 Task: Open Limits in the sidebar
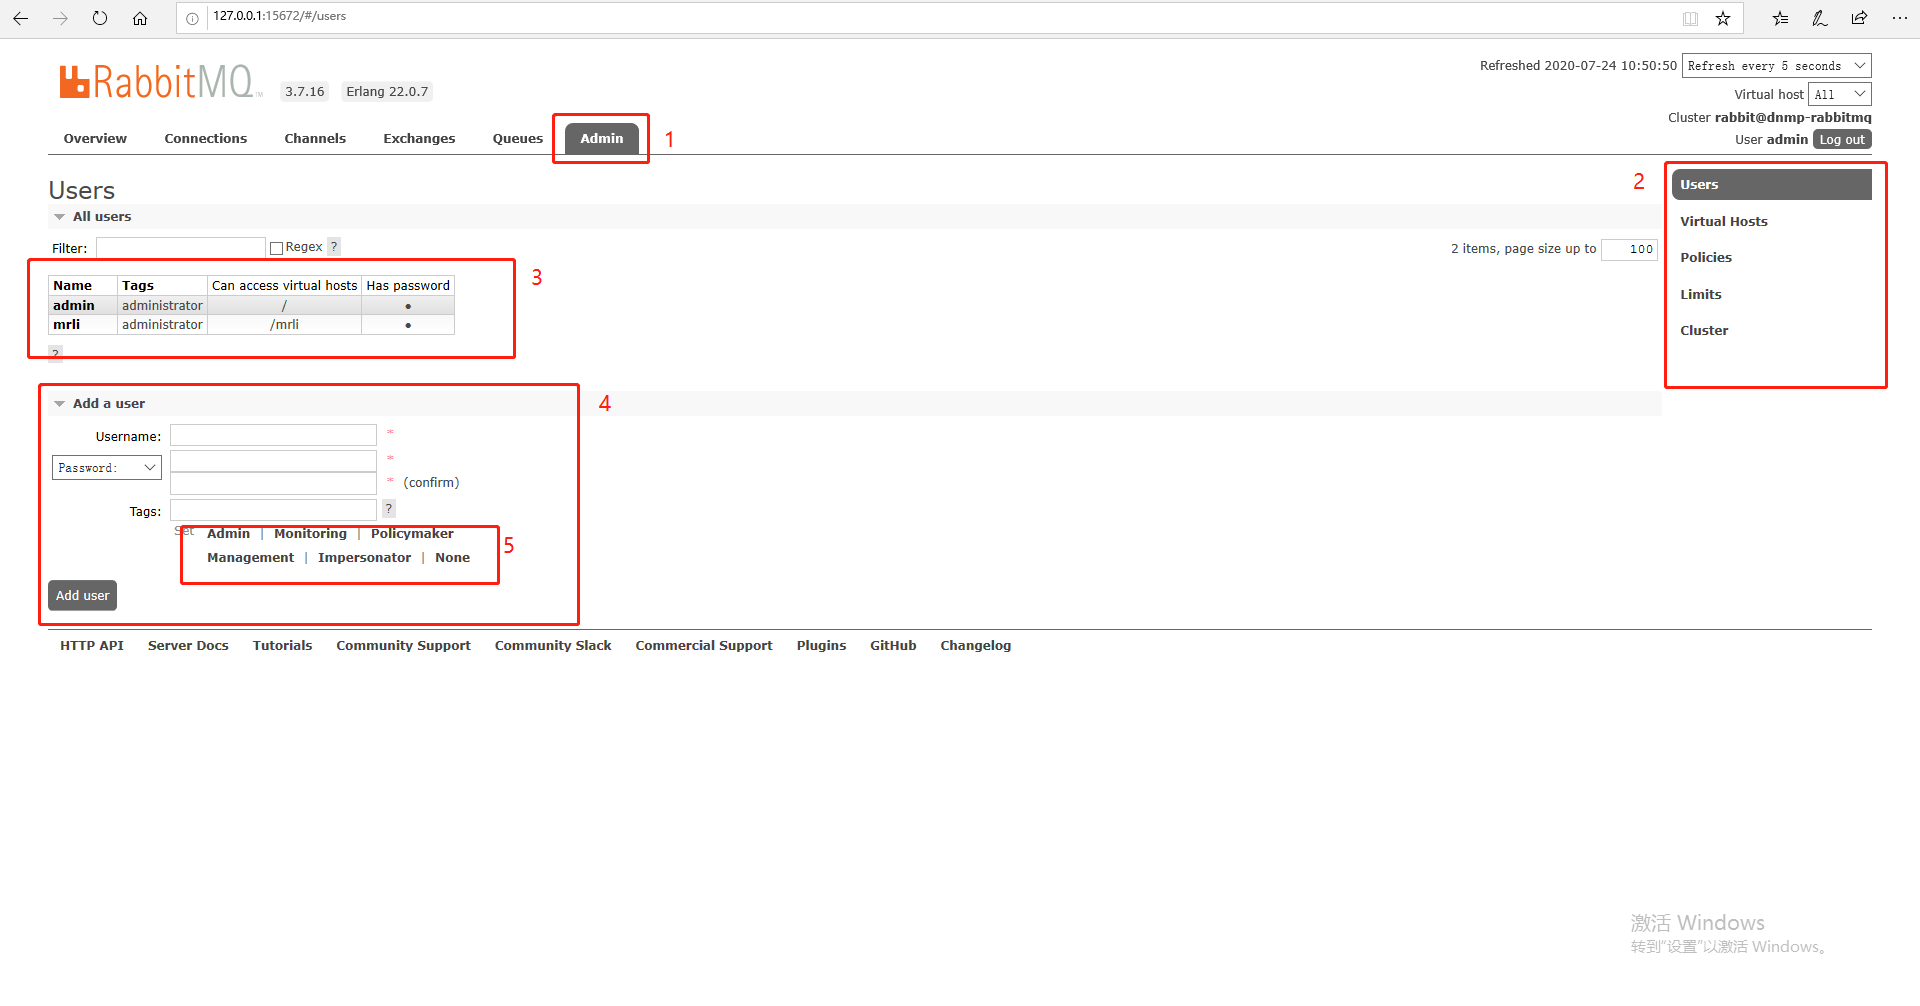coord(1701,294)
